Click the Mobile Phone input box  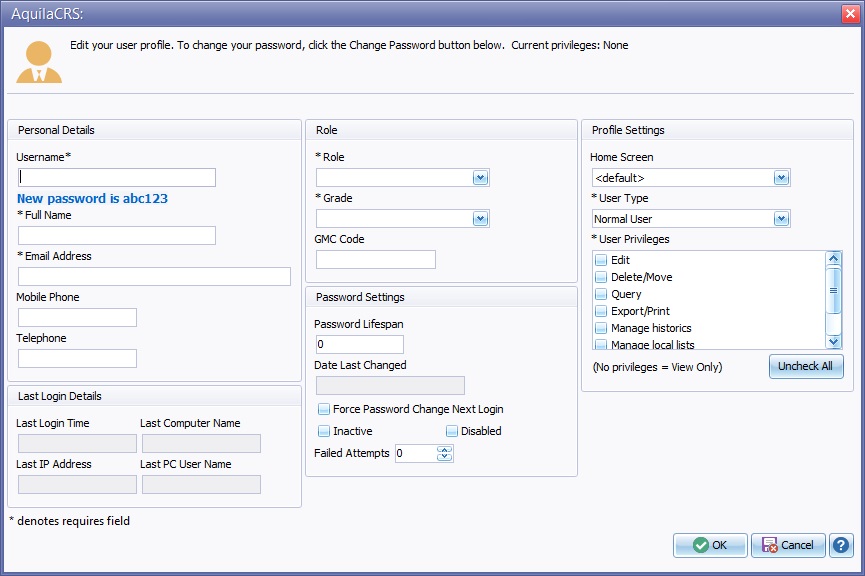click(x=77, y=318)
